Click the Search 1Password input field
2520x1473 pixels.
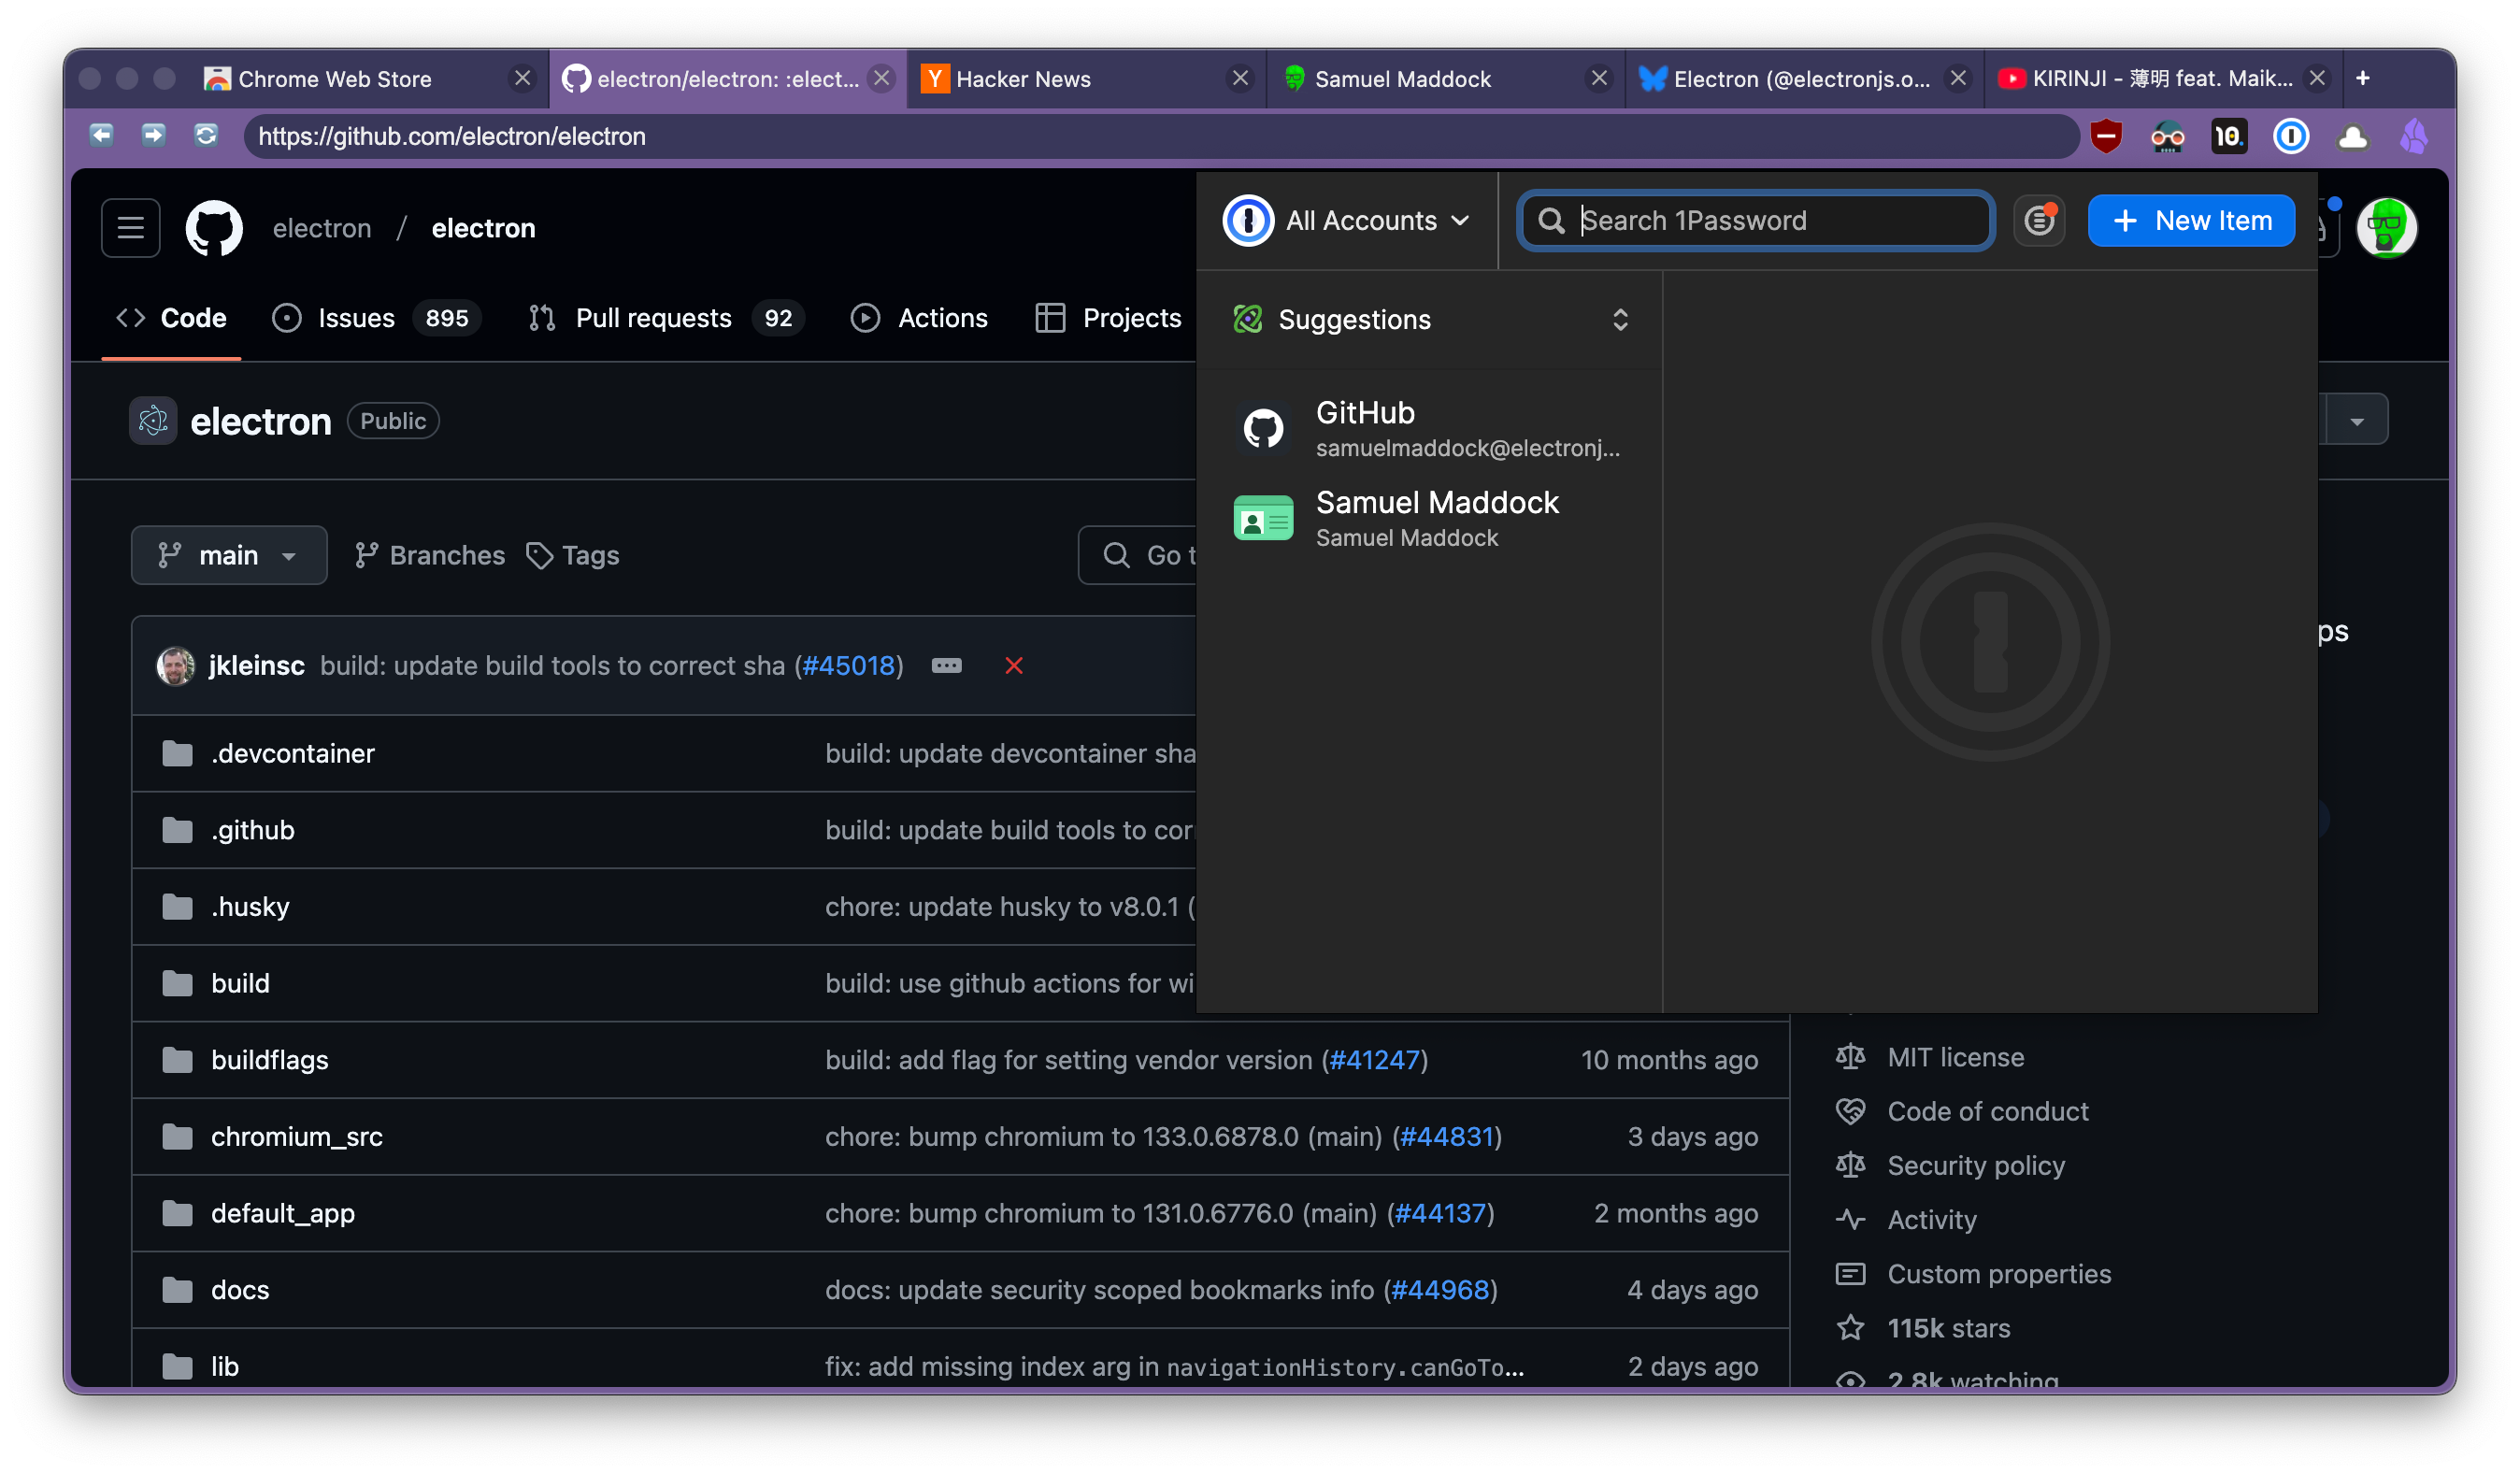1754,220
